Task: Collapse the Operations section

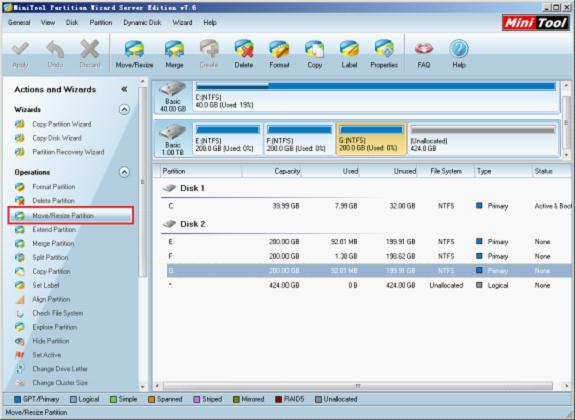Action: pyautogui.click(x=124, y=172)
